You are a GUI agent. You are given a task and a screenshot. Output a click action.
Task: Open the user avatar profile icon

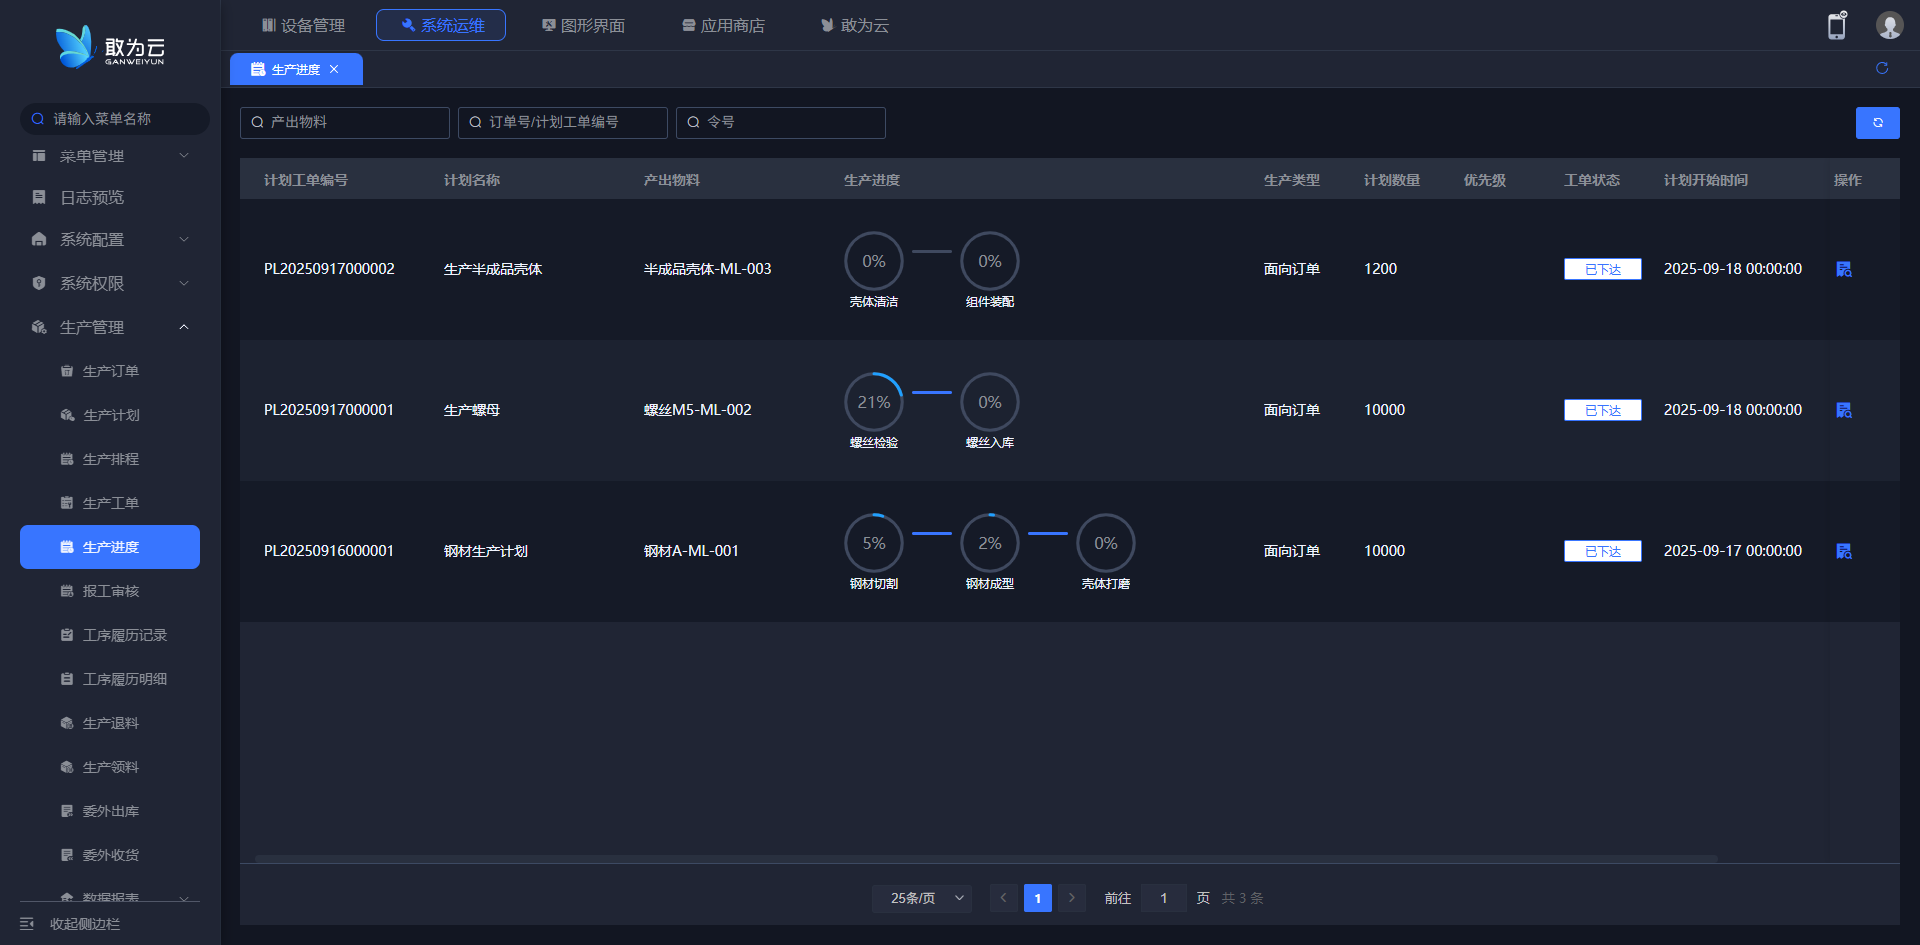(1889, 25)
